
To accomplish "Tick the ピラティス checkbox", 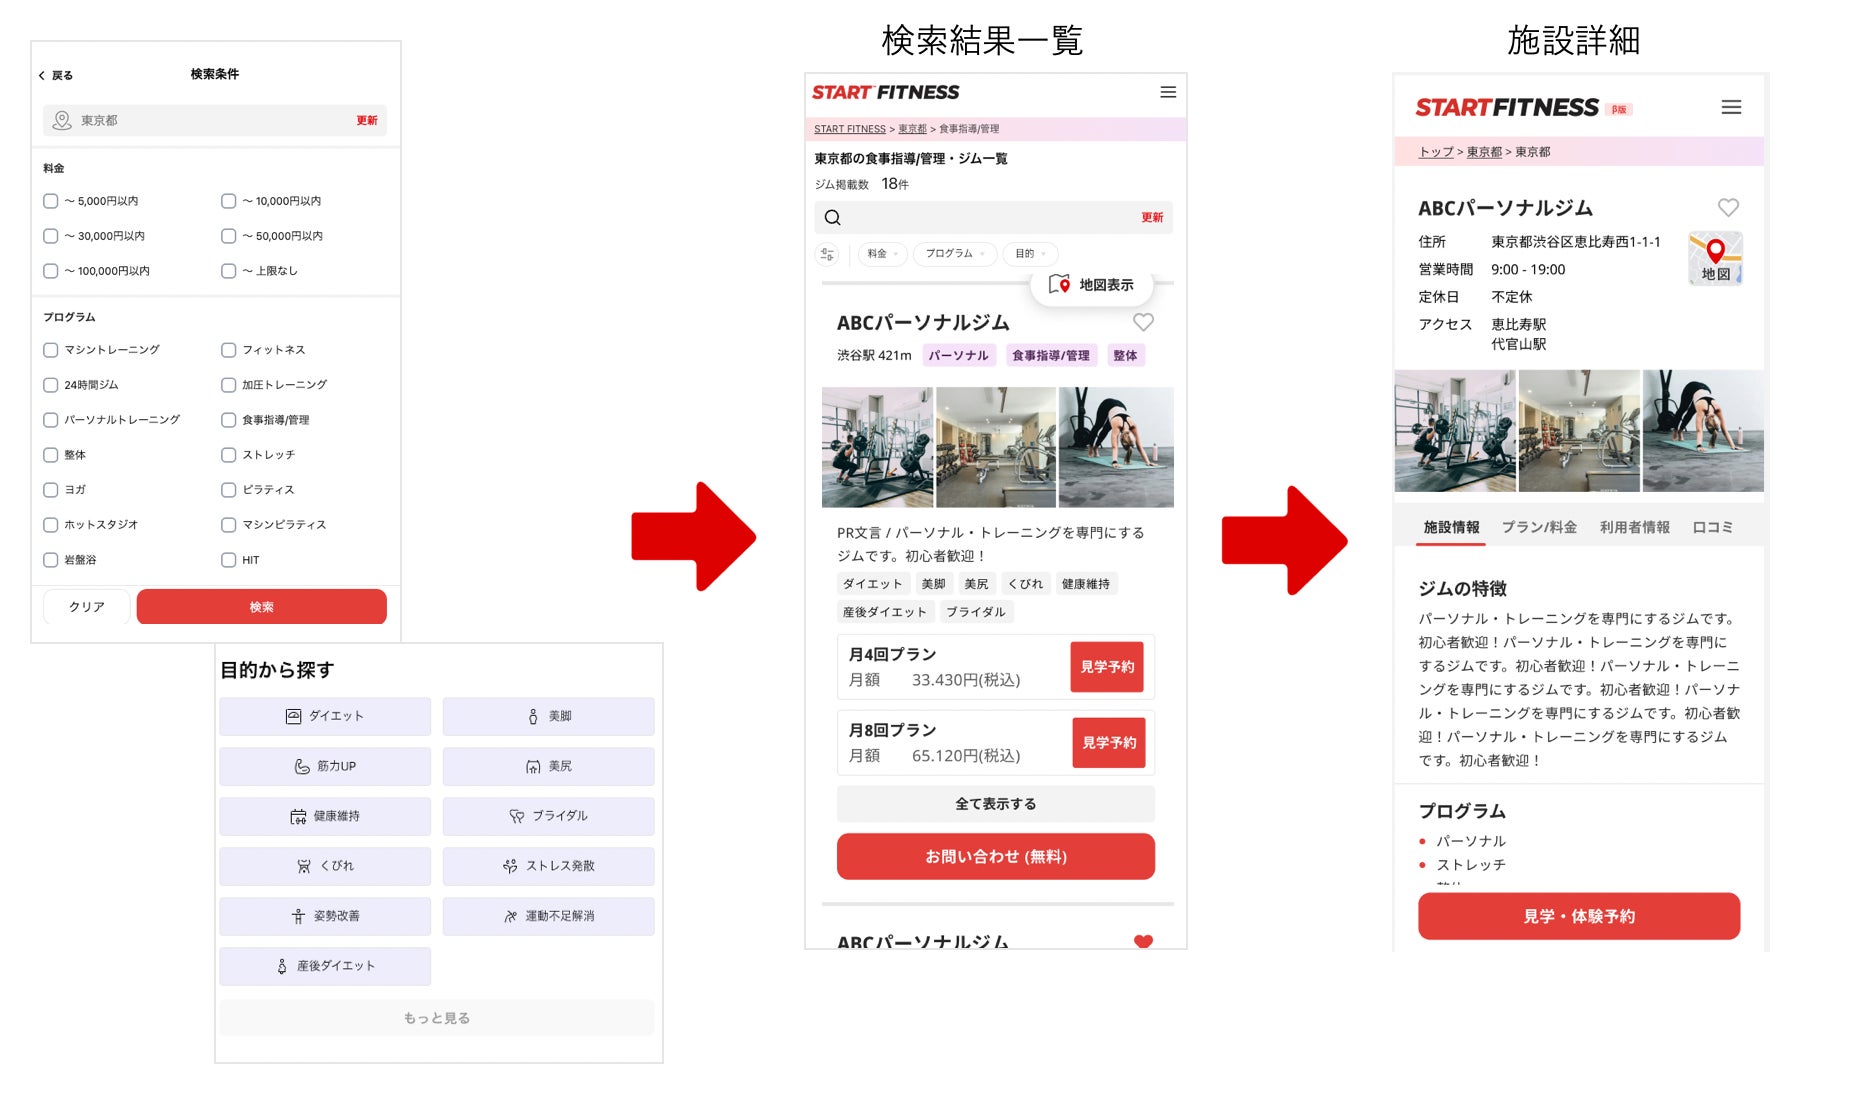I will [229, 490].
